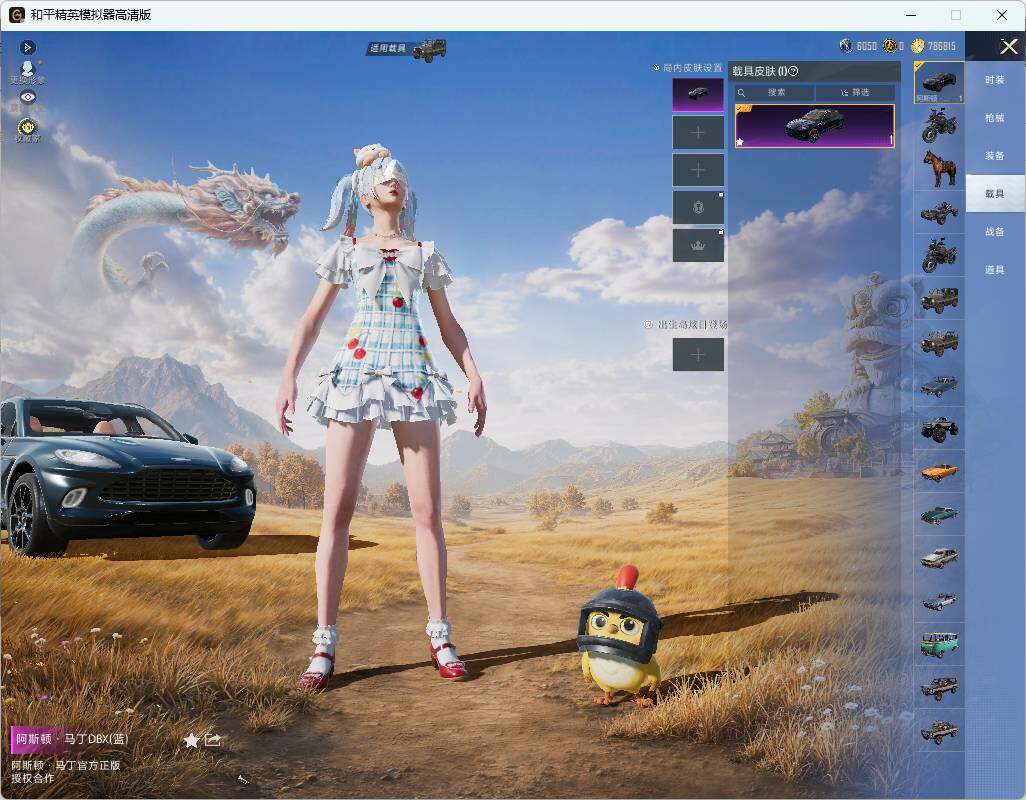The width and height of the screenshot is (1026, 800).
Task: Share the vehicle skin via share icon
Action: (x=213, y=739)
